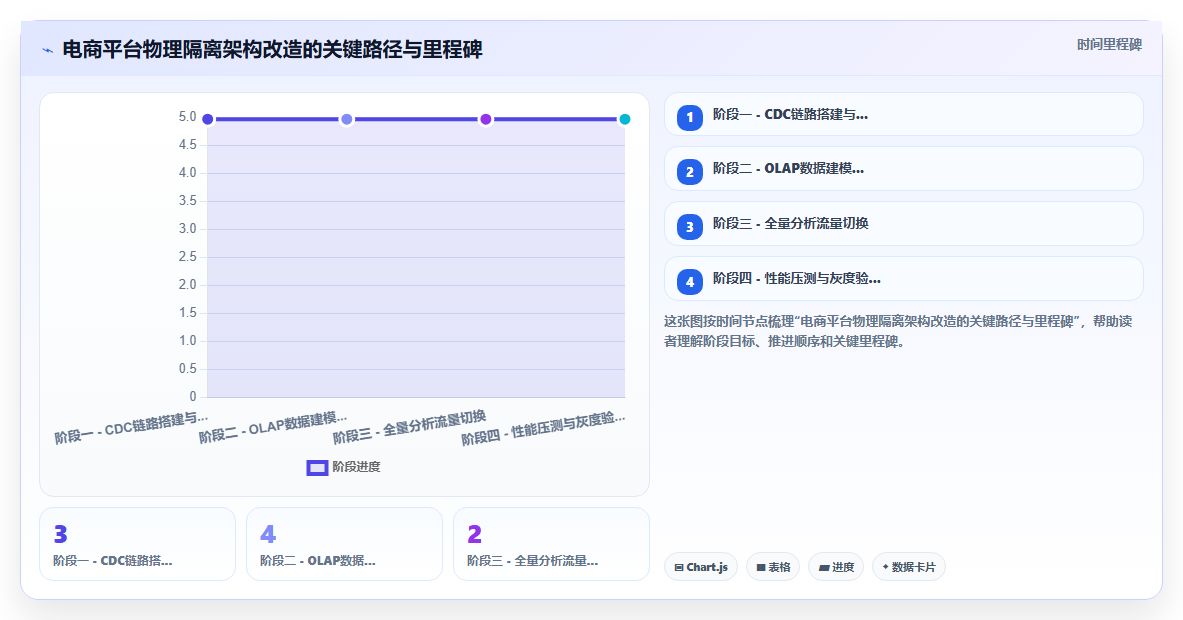
Task: Click the icon inside the Chart.js tag
Action: click(x=679, y=568)
